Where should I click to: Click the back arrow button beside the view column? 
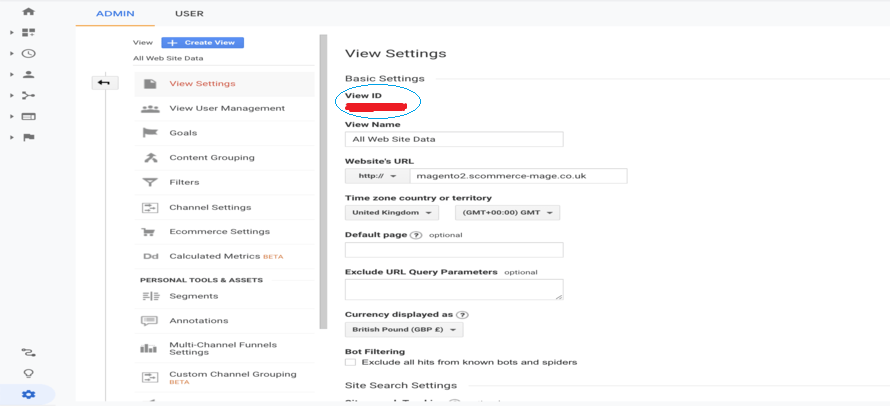[104, 83]
